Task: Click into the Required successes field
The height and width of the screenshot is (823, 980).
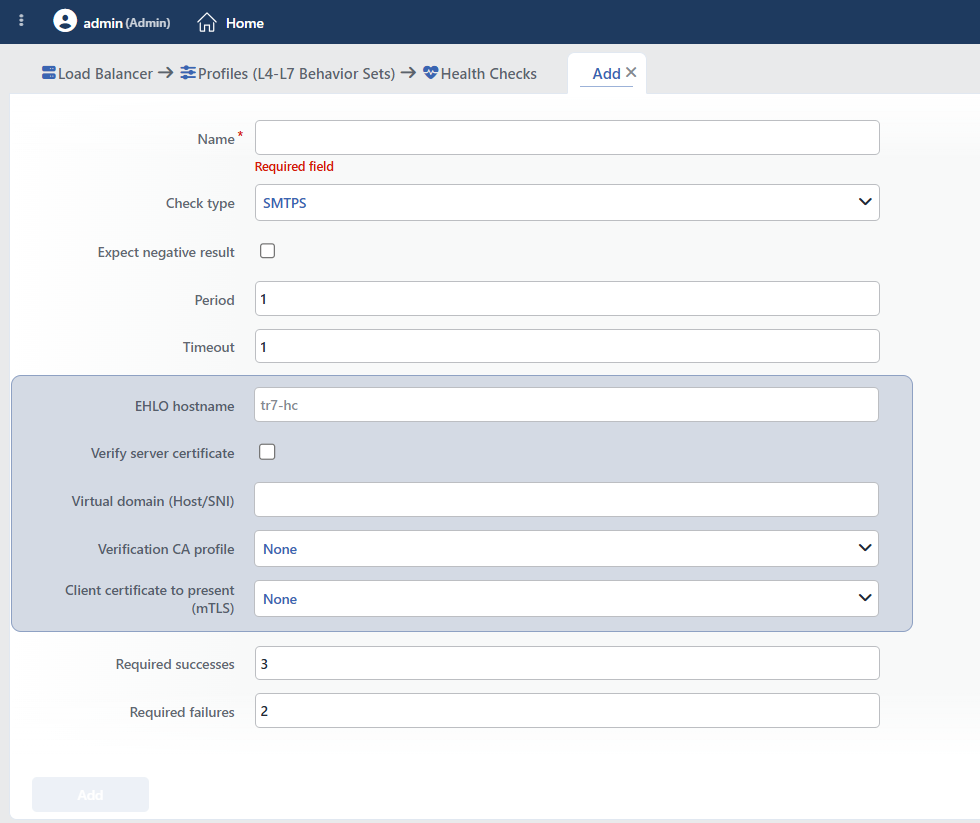Action: tap(567, 663)
